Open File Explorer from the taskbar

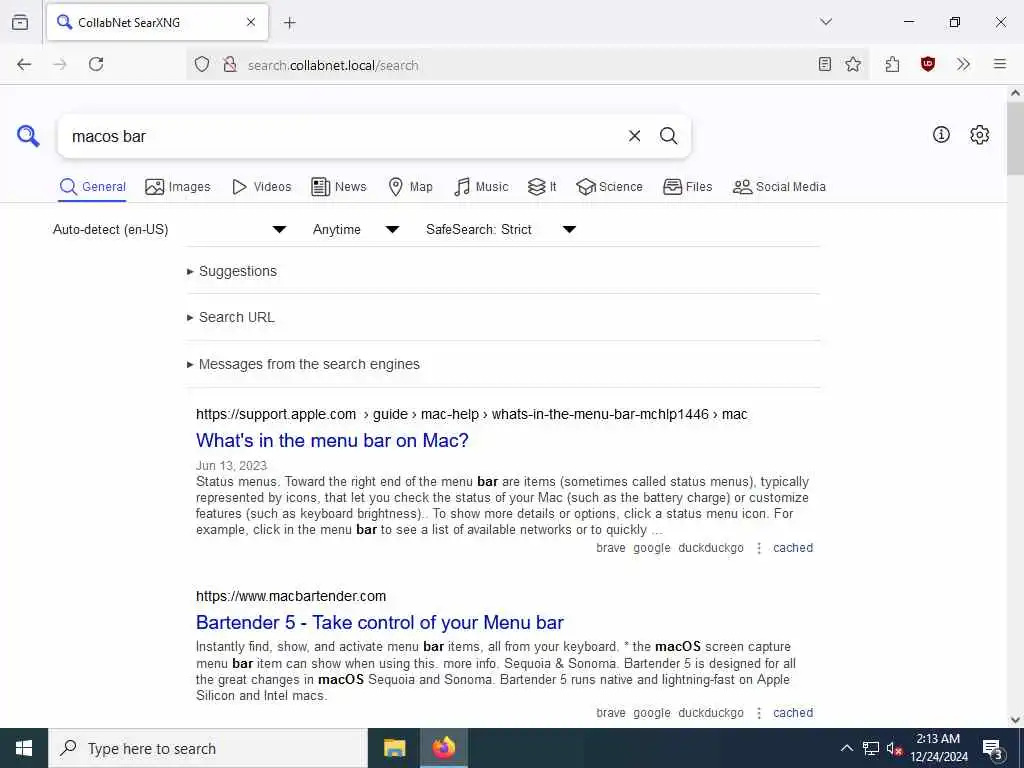click(394, 748)
